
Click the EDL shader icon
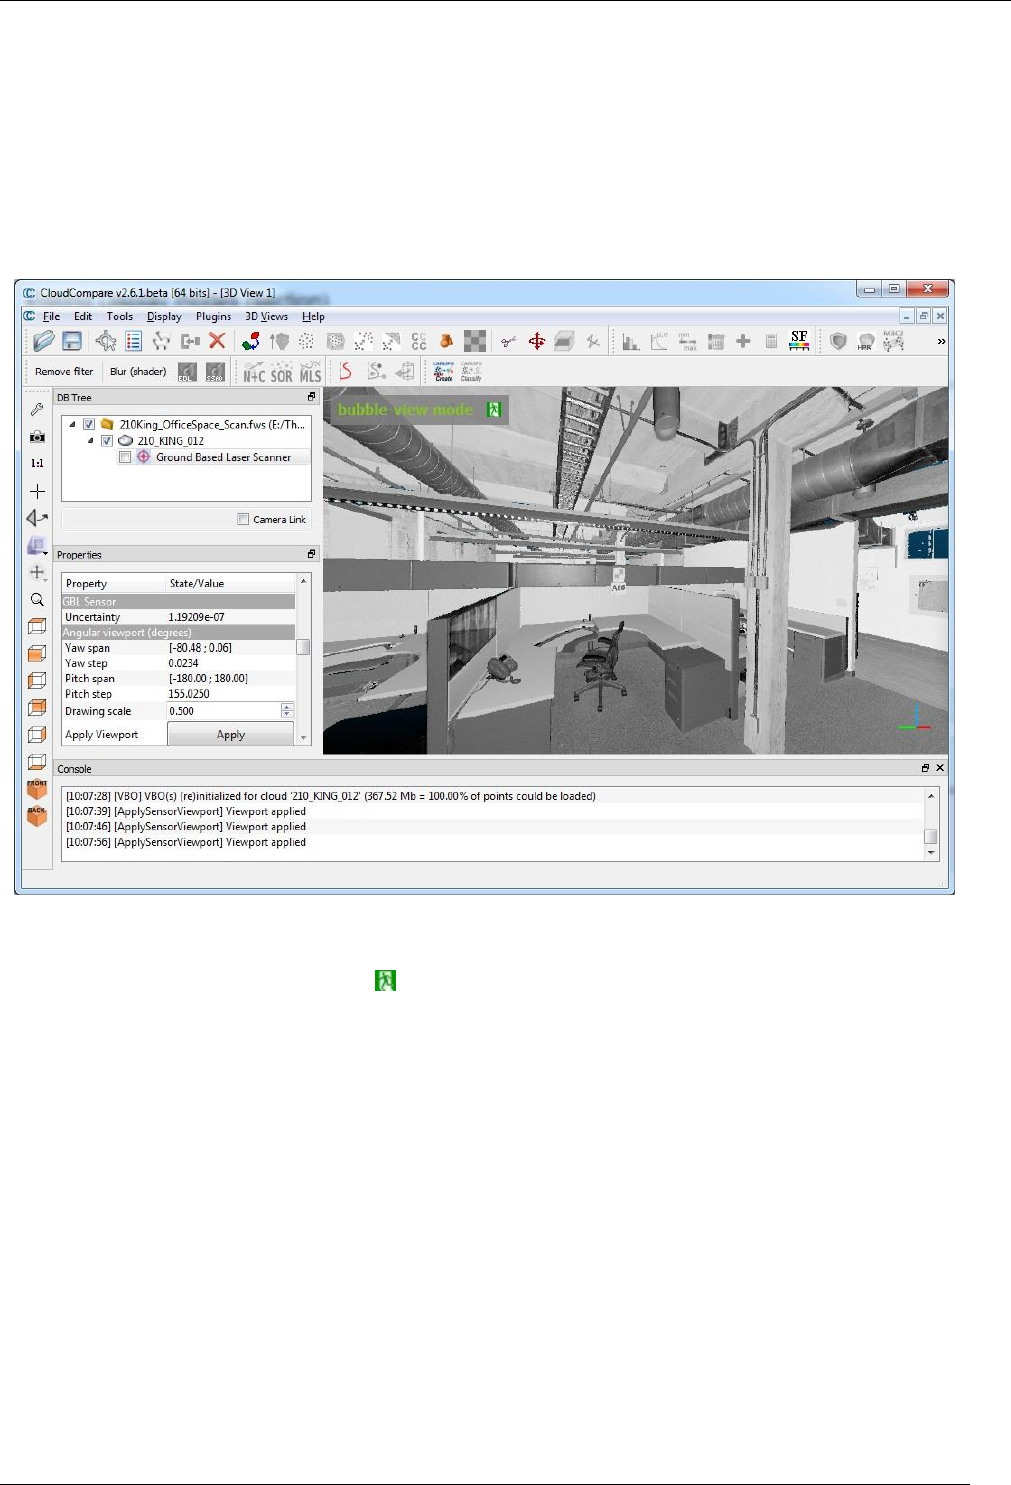tap(187, 372)
